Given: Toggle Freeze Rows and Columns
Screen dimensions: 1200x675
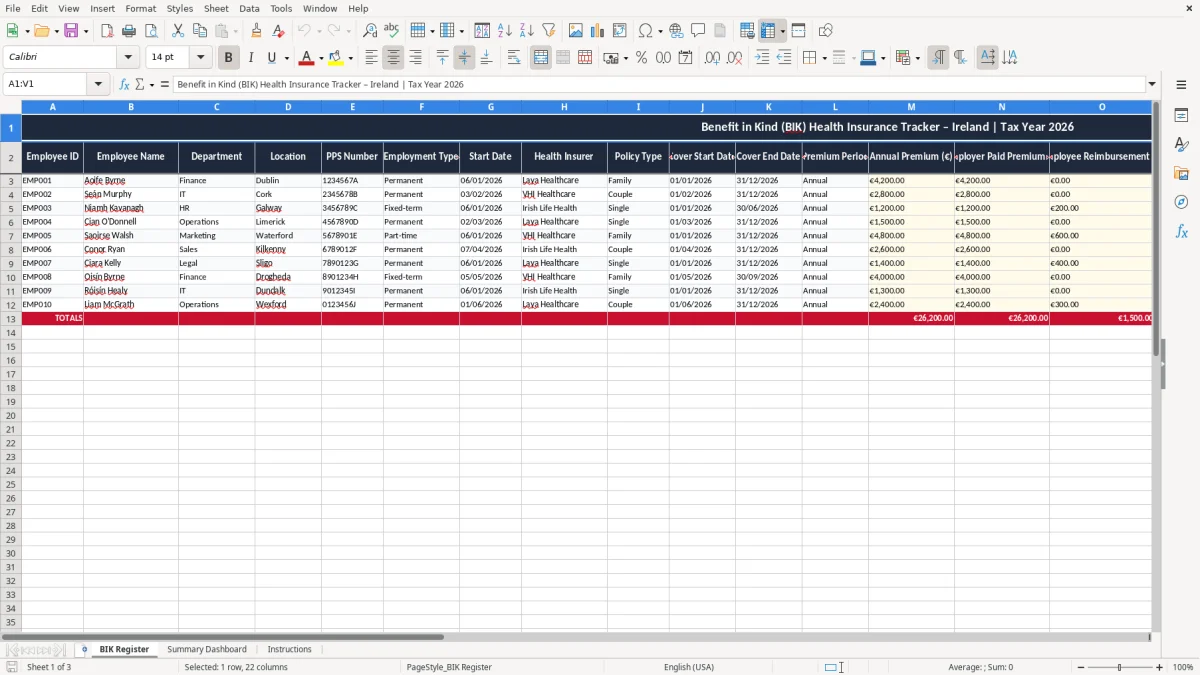Looking at the screenshot, I should pos(768,31).
